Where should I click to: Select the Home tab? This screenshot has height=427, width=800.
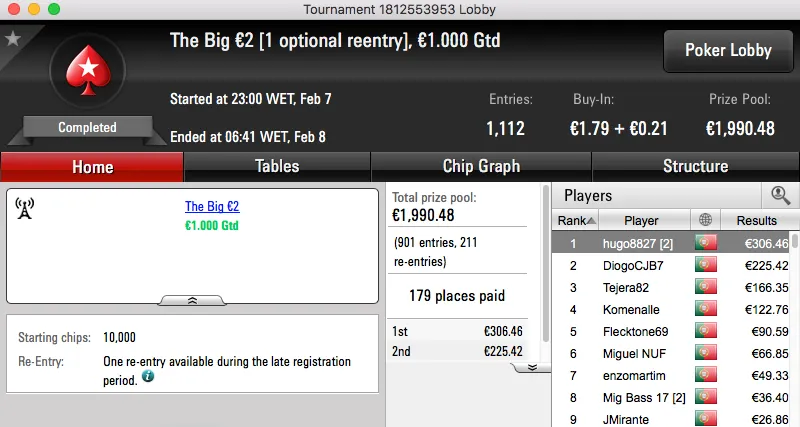point(92,167)
